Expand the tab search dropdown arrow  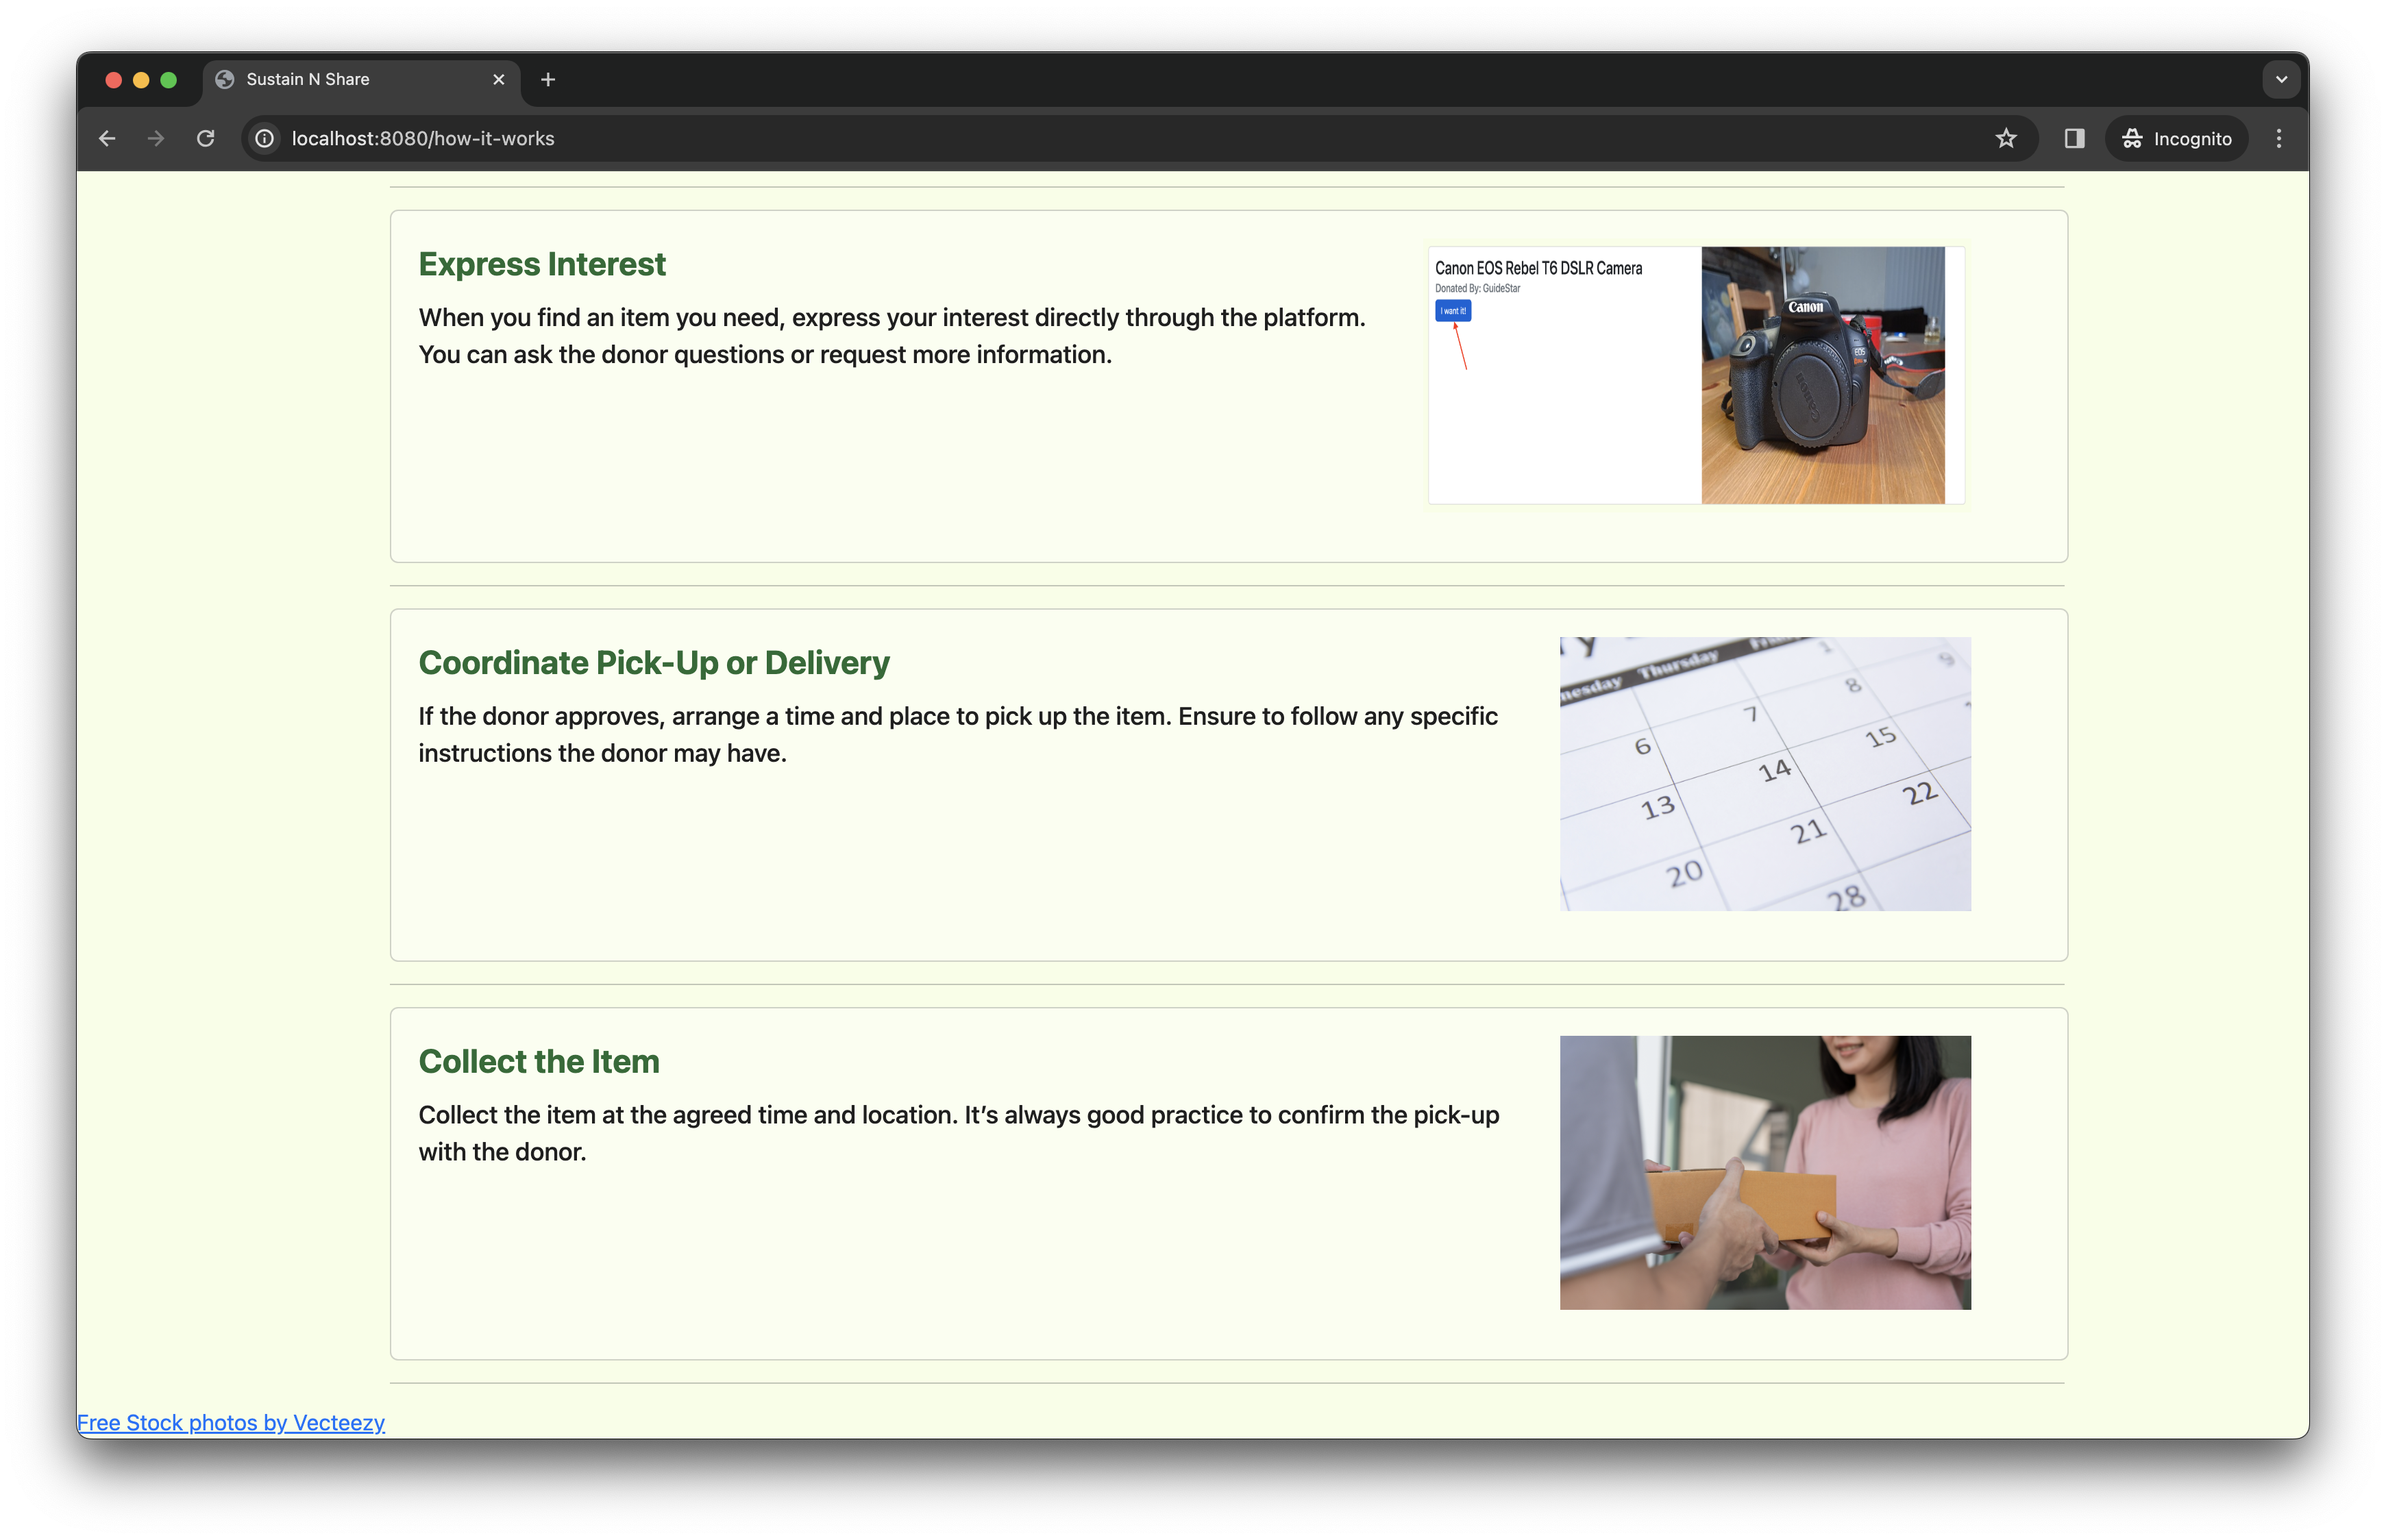(x=2281, y=80)
